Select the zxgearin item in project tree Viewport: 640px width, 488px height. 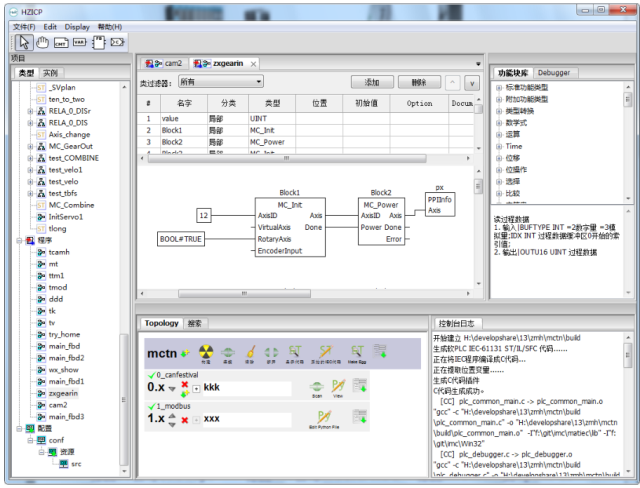point(64,394)
